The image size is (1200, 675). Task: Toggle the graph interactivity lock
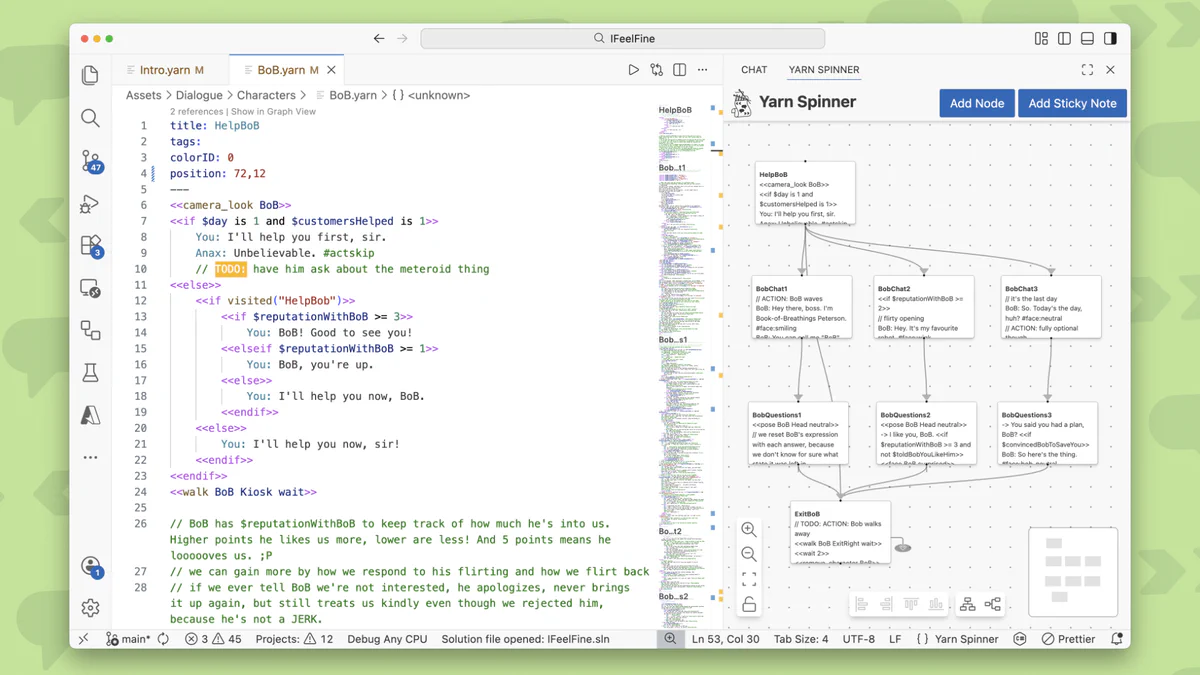click(749, 604)
